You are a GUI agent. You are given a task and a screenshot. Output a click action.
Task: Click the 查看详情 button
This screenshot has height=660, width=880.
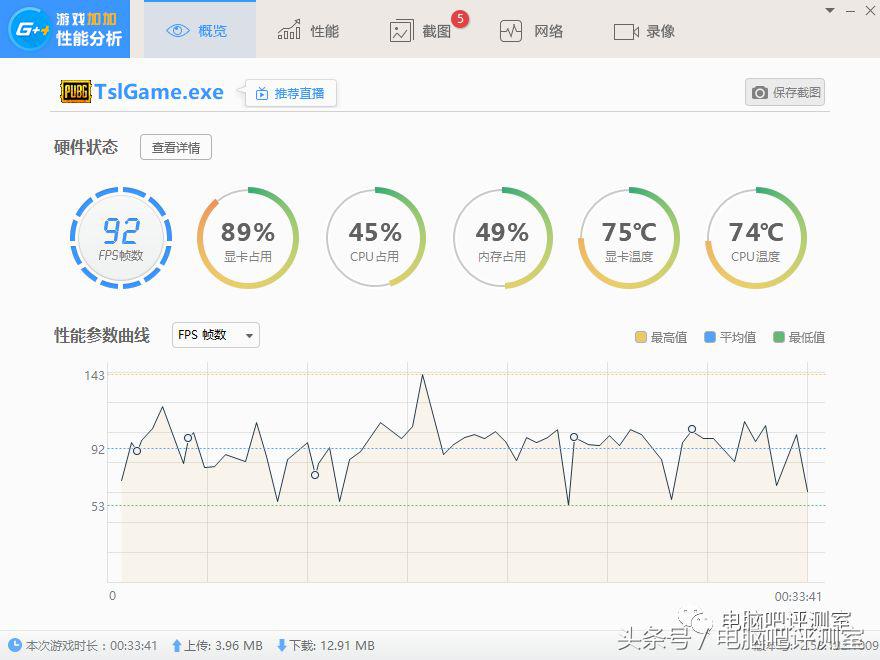pos(175,146)
